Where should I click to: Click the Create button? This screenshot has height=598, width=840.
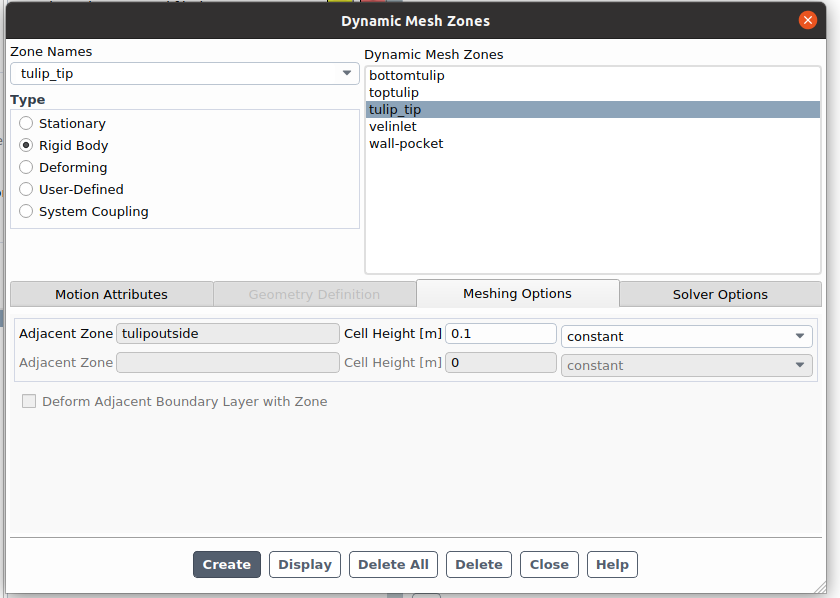pyautogui.click(x=226, y=564)
